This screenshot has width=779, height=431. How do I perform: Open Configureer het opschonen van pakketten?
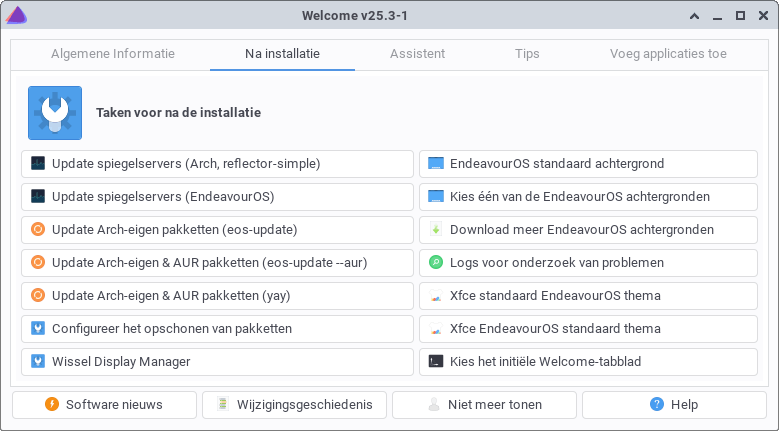point(217,329)
